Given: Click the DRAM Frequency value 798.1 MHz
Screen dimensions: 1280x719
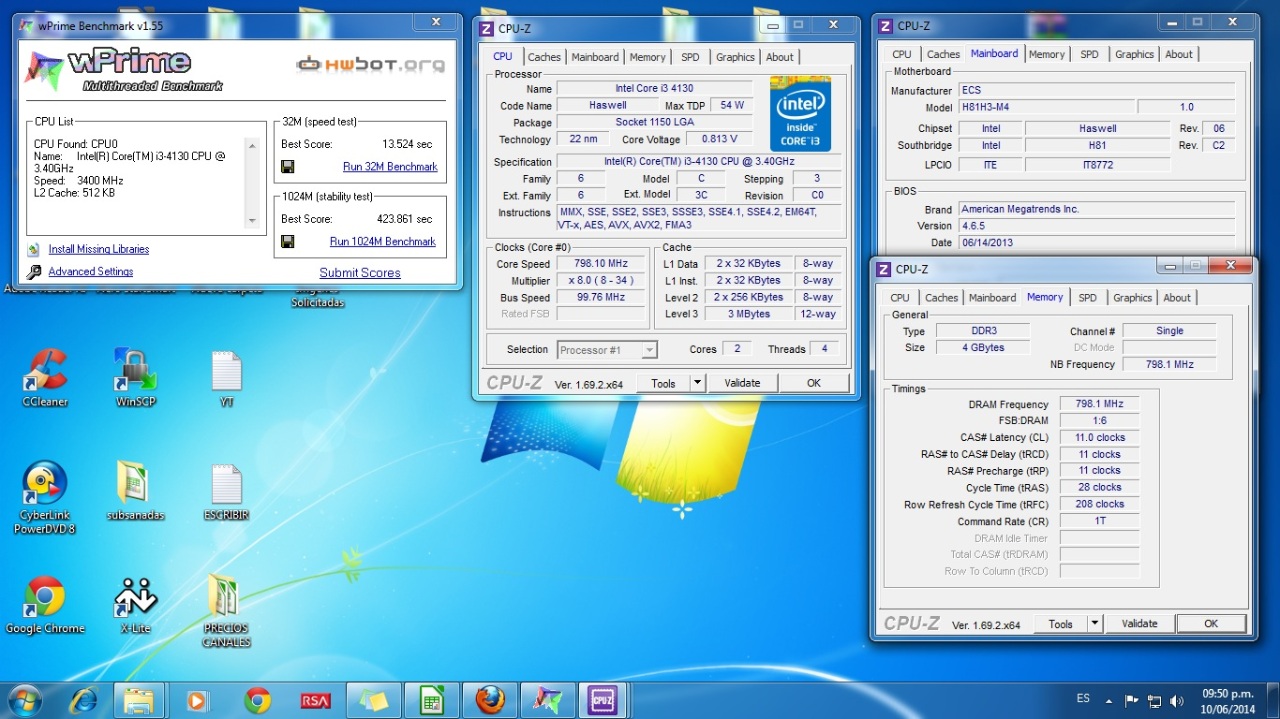Looking at the screenshot, I should coord(1099,404).
